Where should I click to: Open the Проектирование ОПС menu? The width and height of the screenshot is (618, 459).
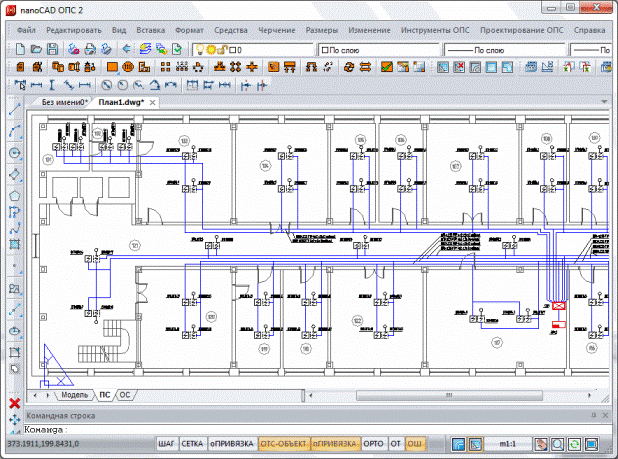click(x=521, y=30)
